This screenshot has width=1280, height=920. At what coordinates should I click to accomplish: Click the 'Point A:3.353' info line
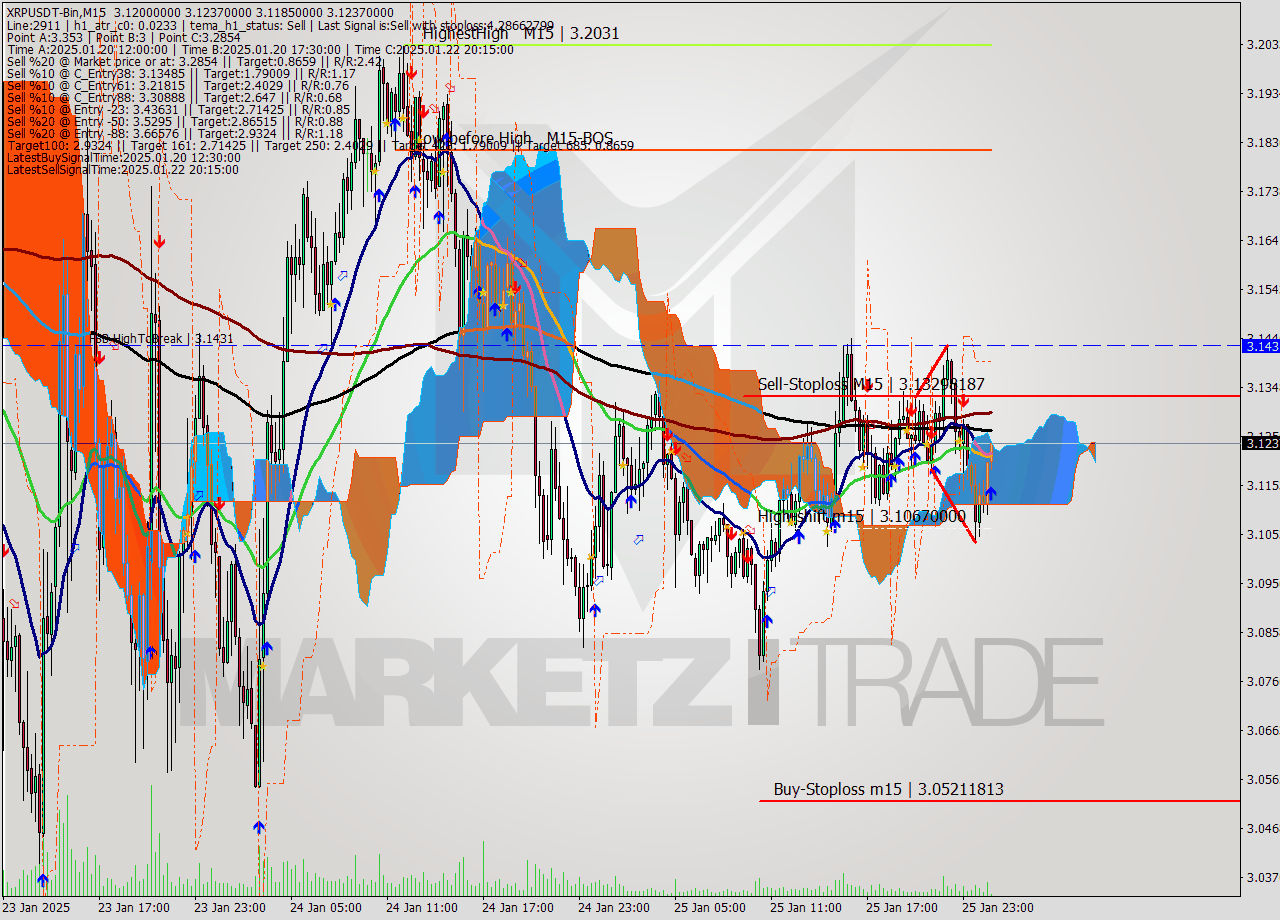pos(123,37)
